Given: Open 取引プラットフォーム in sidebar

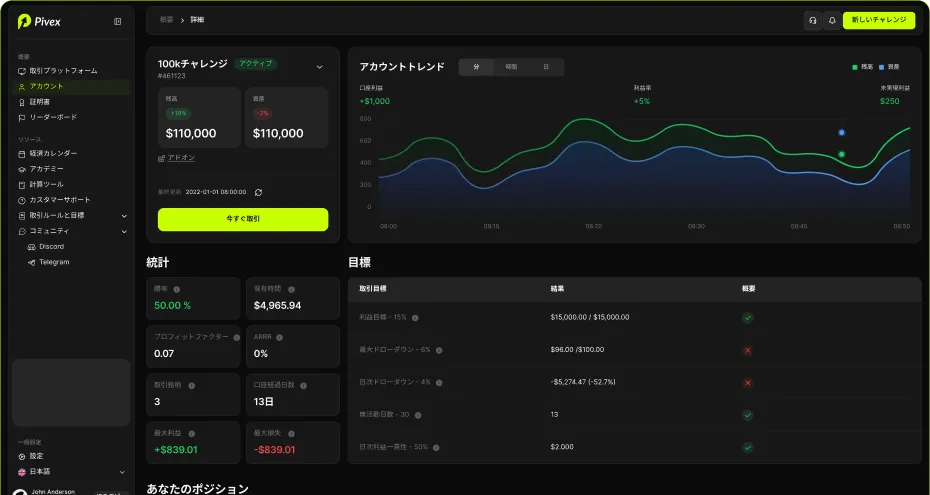Looking at the screenshot, I should click(71, 71).
